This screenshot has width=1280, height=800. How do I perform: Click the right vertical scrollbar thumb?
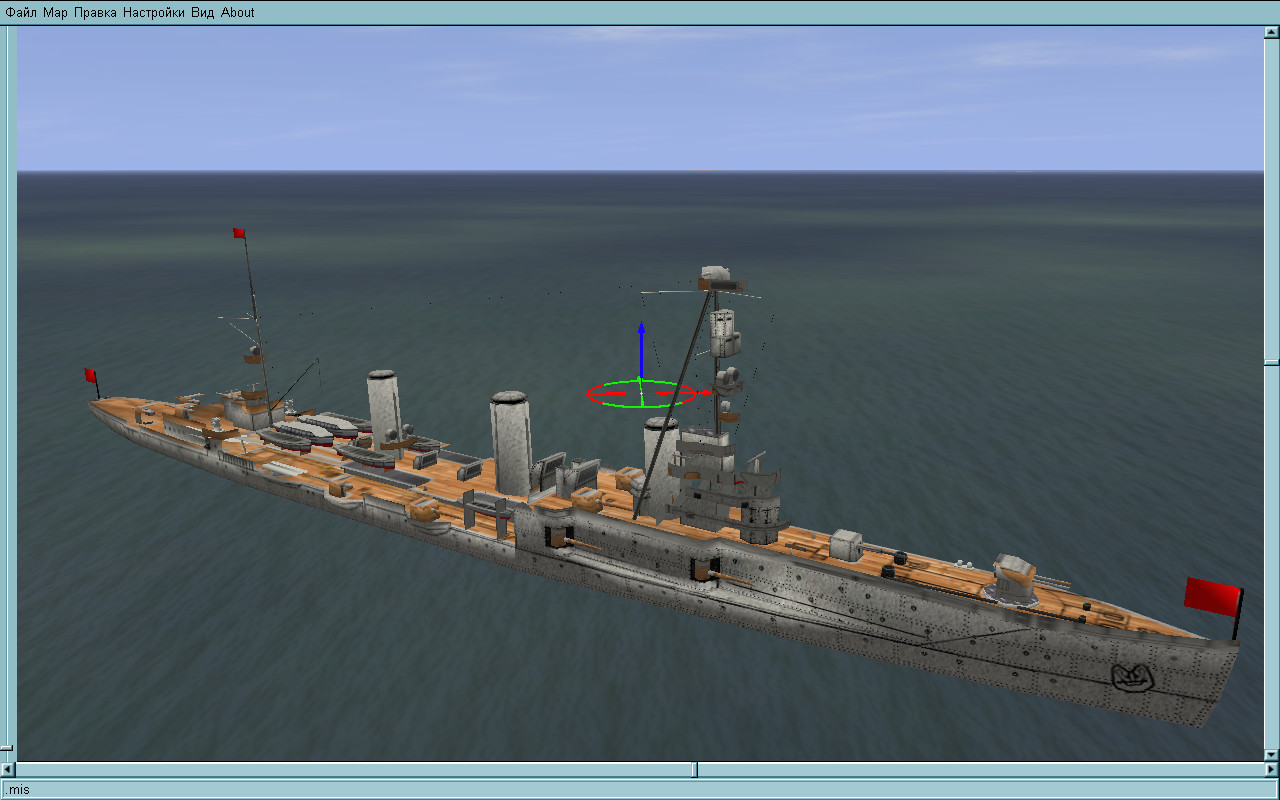click(x=1271, y=361)
